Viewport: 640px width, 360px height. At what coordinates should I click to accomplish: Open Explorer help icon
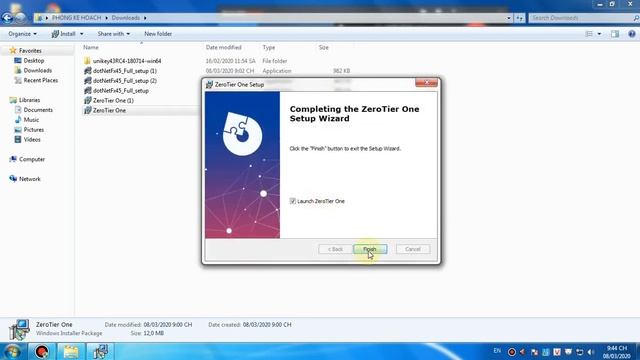632,34
